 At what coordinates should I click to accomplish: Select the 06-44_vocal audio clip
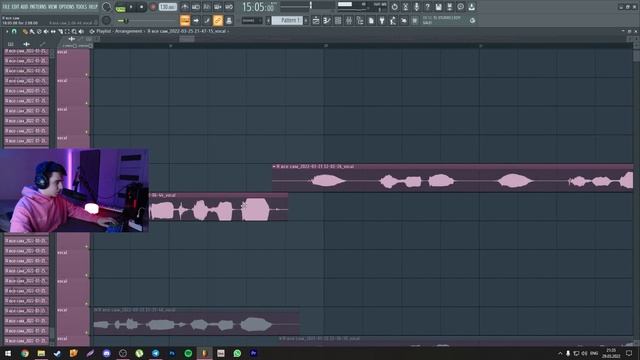coord(218,207)
